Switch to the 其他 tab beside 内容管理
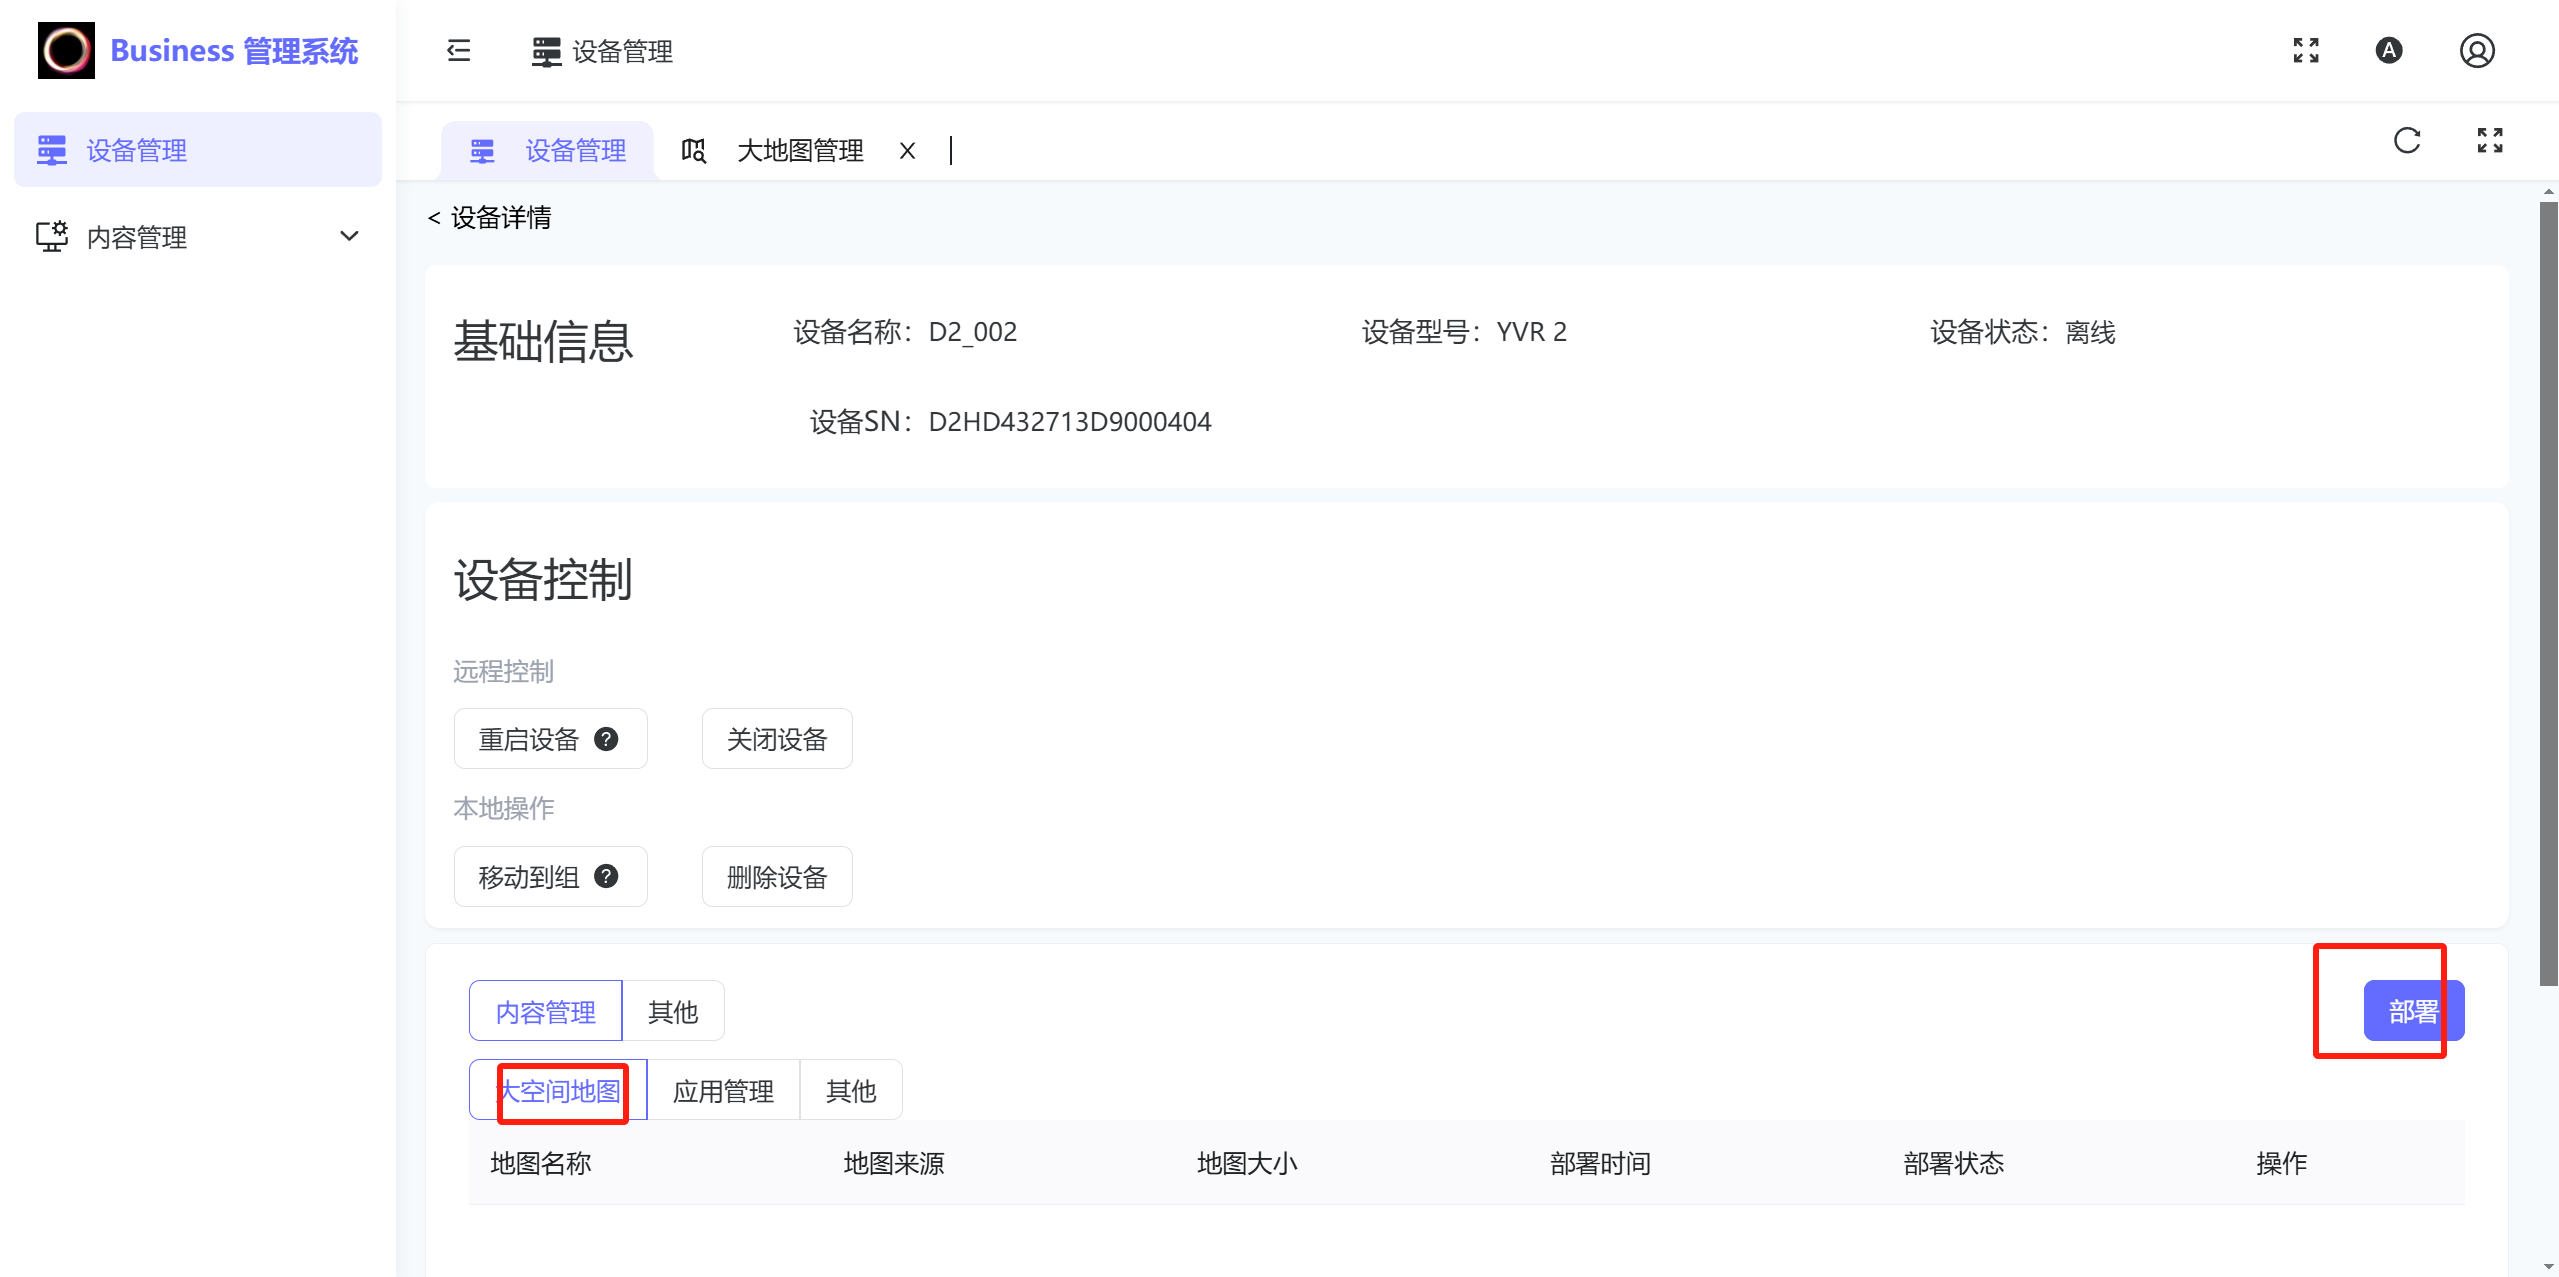Viewport: 2559px width, 1277px height. click(673, 1011)
